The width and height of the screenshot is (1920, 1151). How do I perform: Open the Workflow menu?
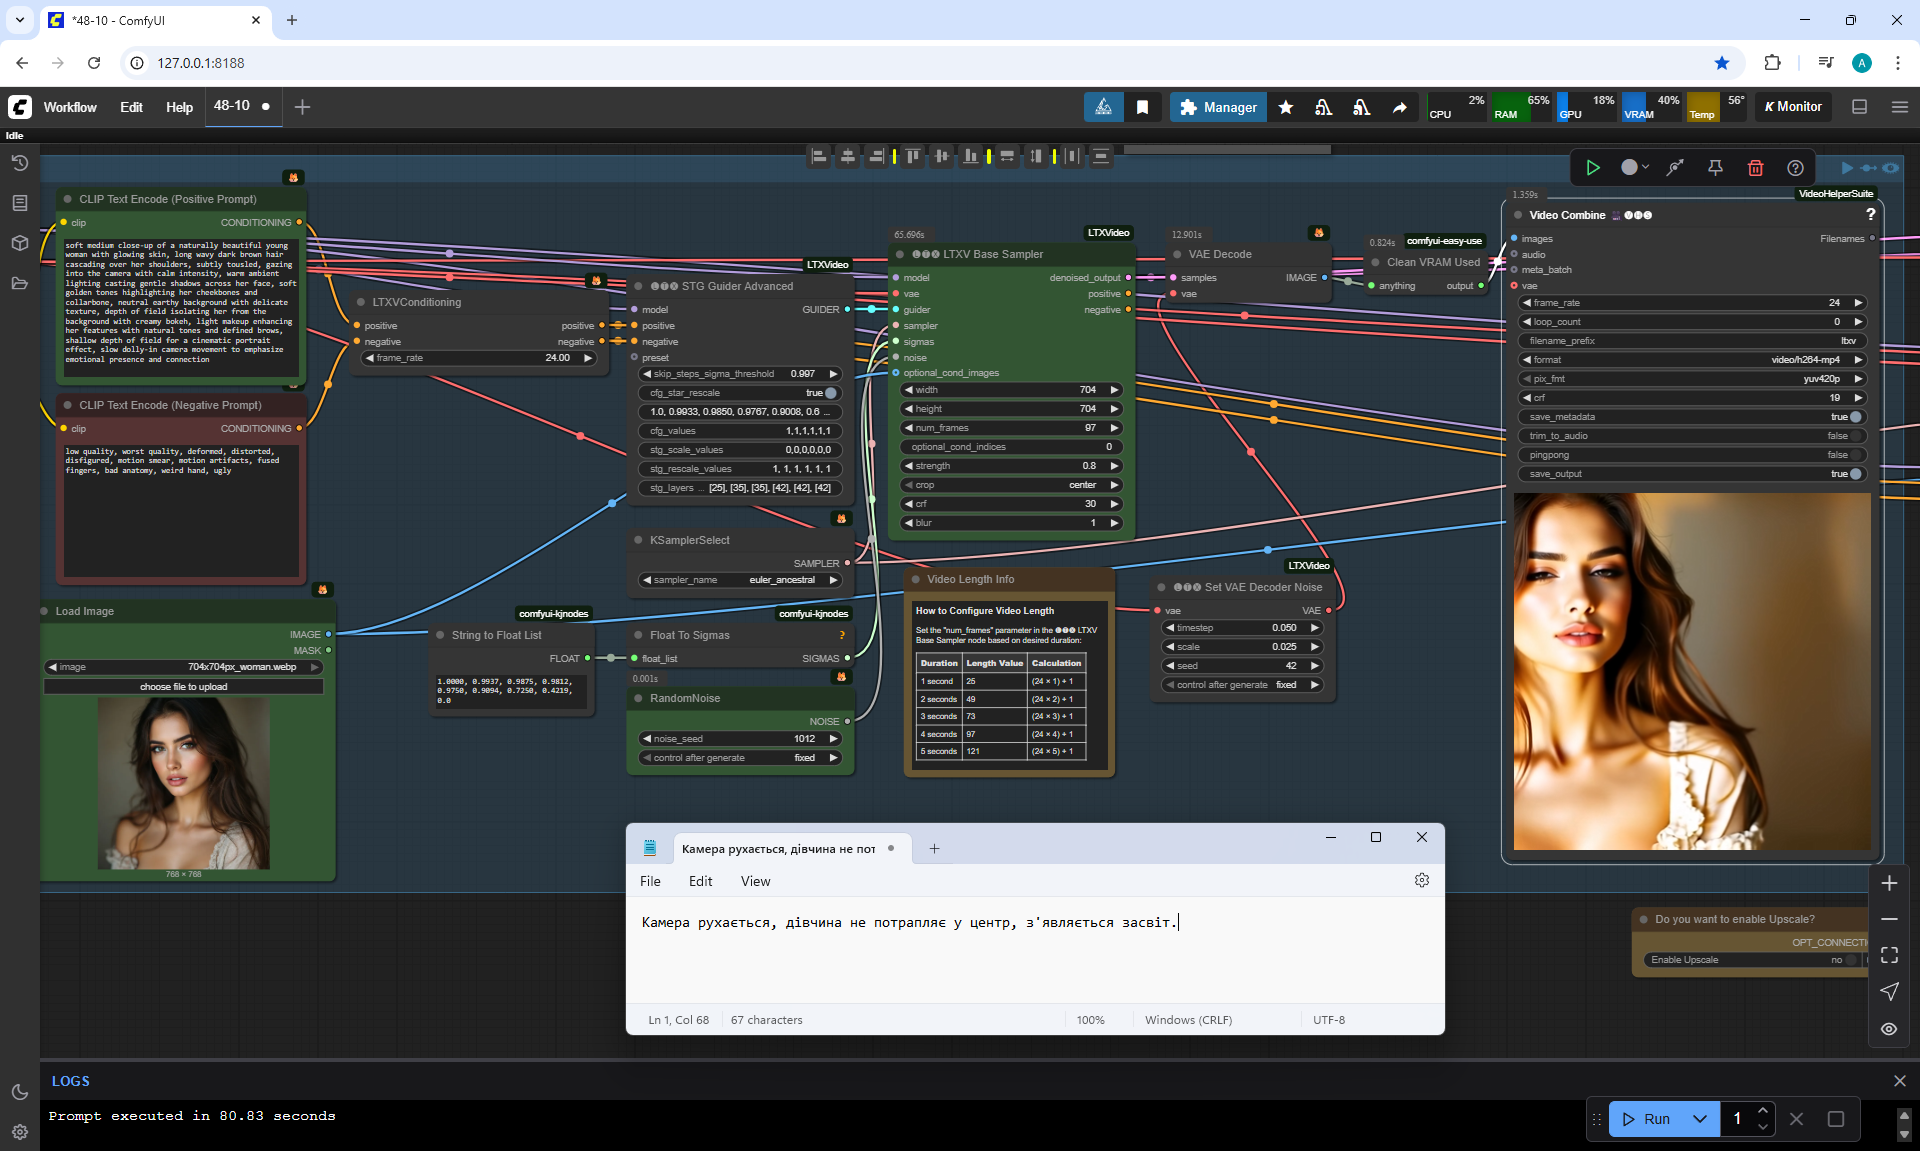(70, 107)
